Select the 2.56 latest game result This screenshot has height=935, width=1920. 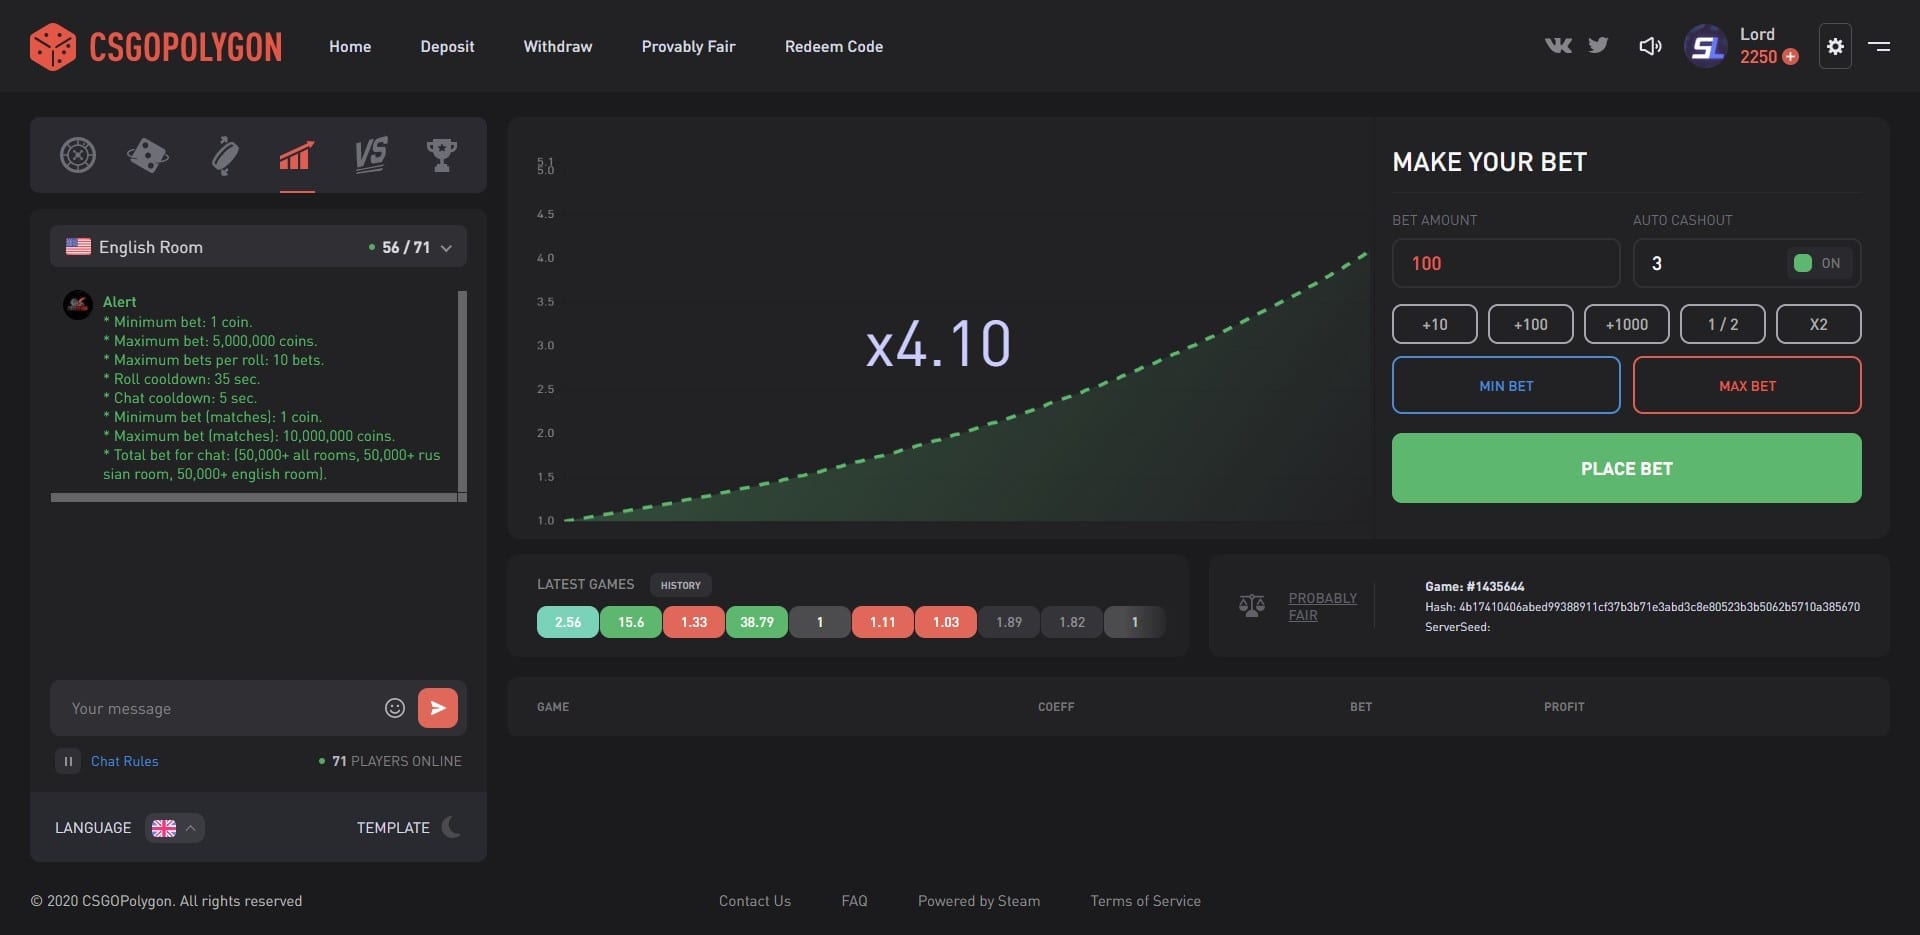click(x=568, y=622)
